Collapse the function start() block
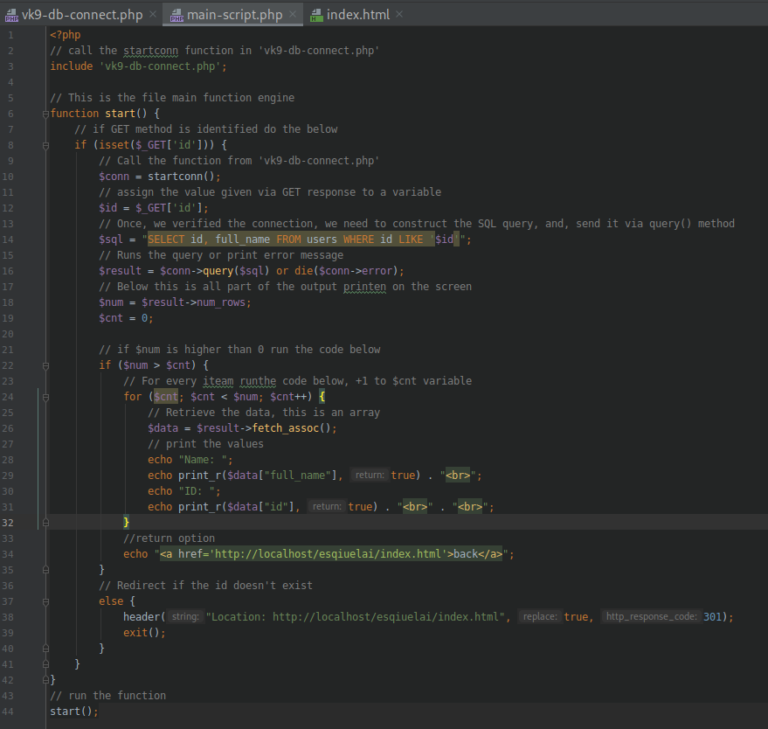 [44, 113]
